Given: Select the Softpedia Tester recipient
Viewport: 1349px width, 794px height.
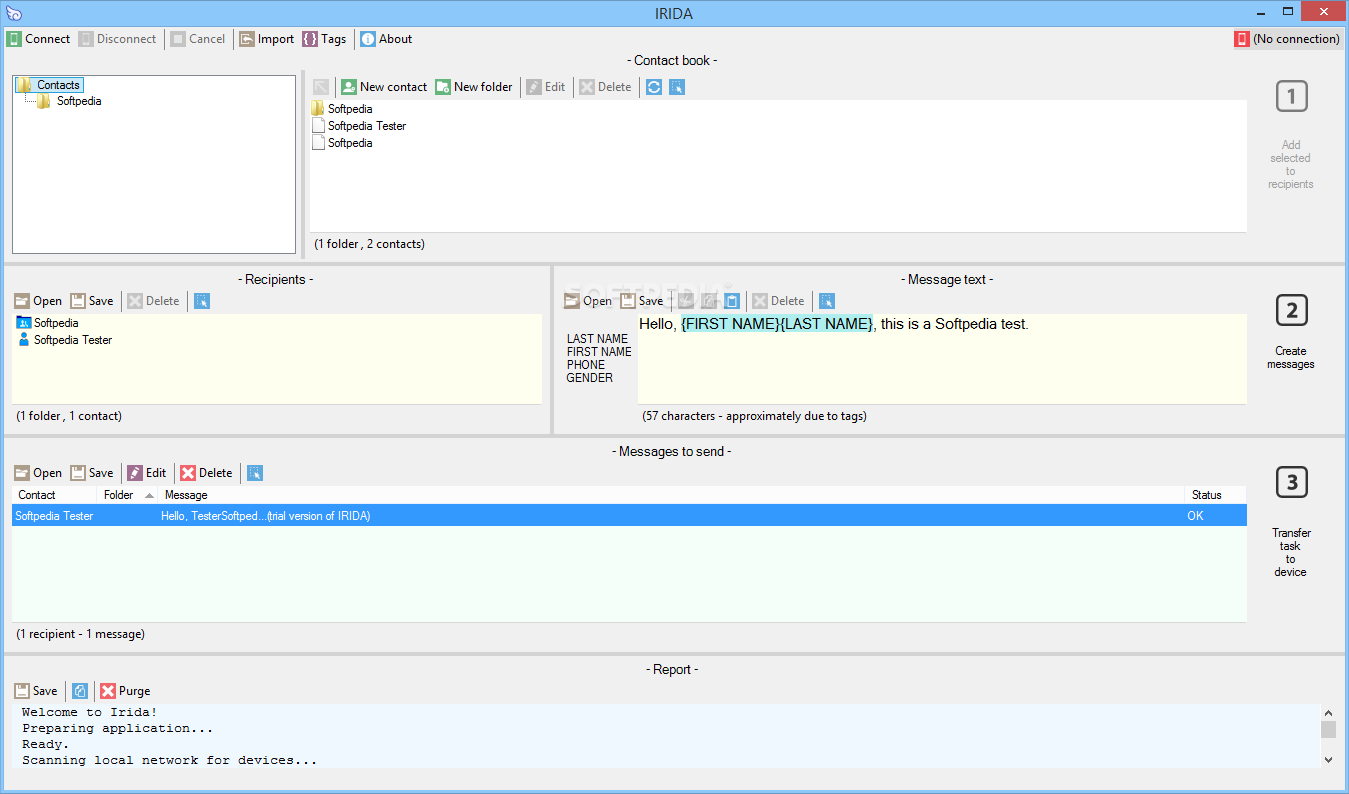Looking at the screenshot, I should click(x=64, y=340).
